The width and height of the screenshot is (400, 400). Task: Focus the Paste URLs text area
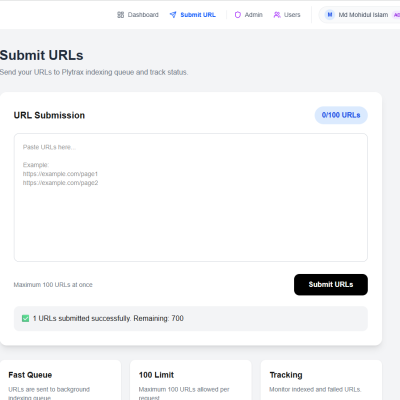point(191,197)
